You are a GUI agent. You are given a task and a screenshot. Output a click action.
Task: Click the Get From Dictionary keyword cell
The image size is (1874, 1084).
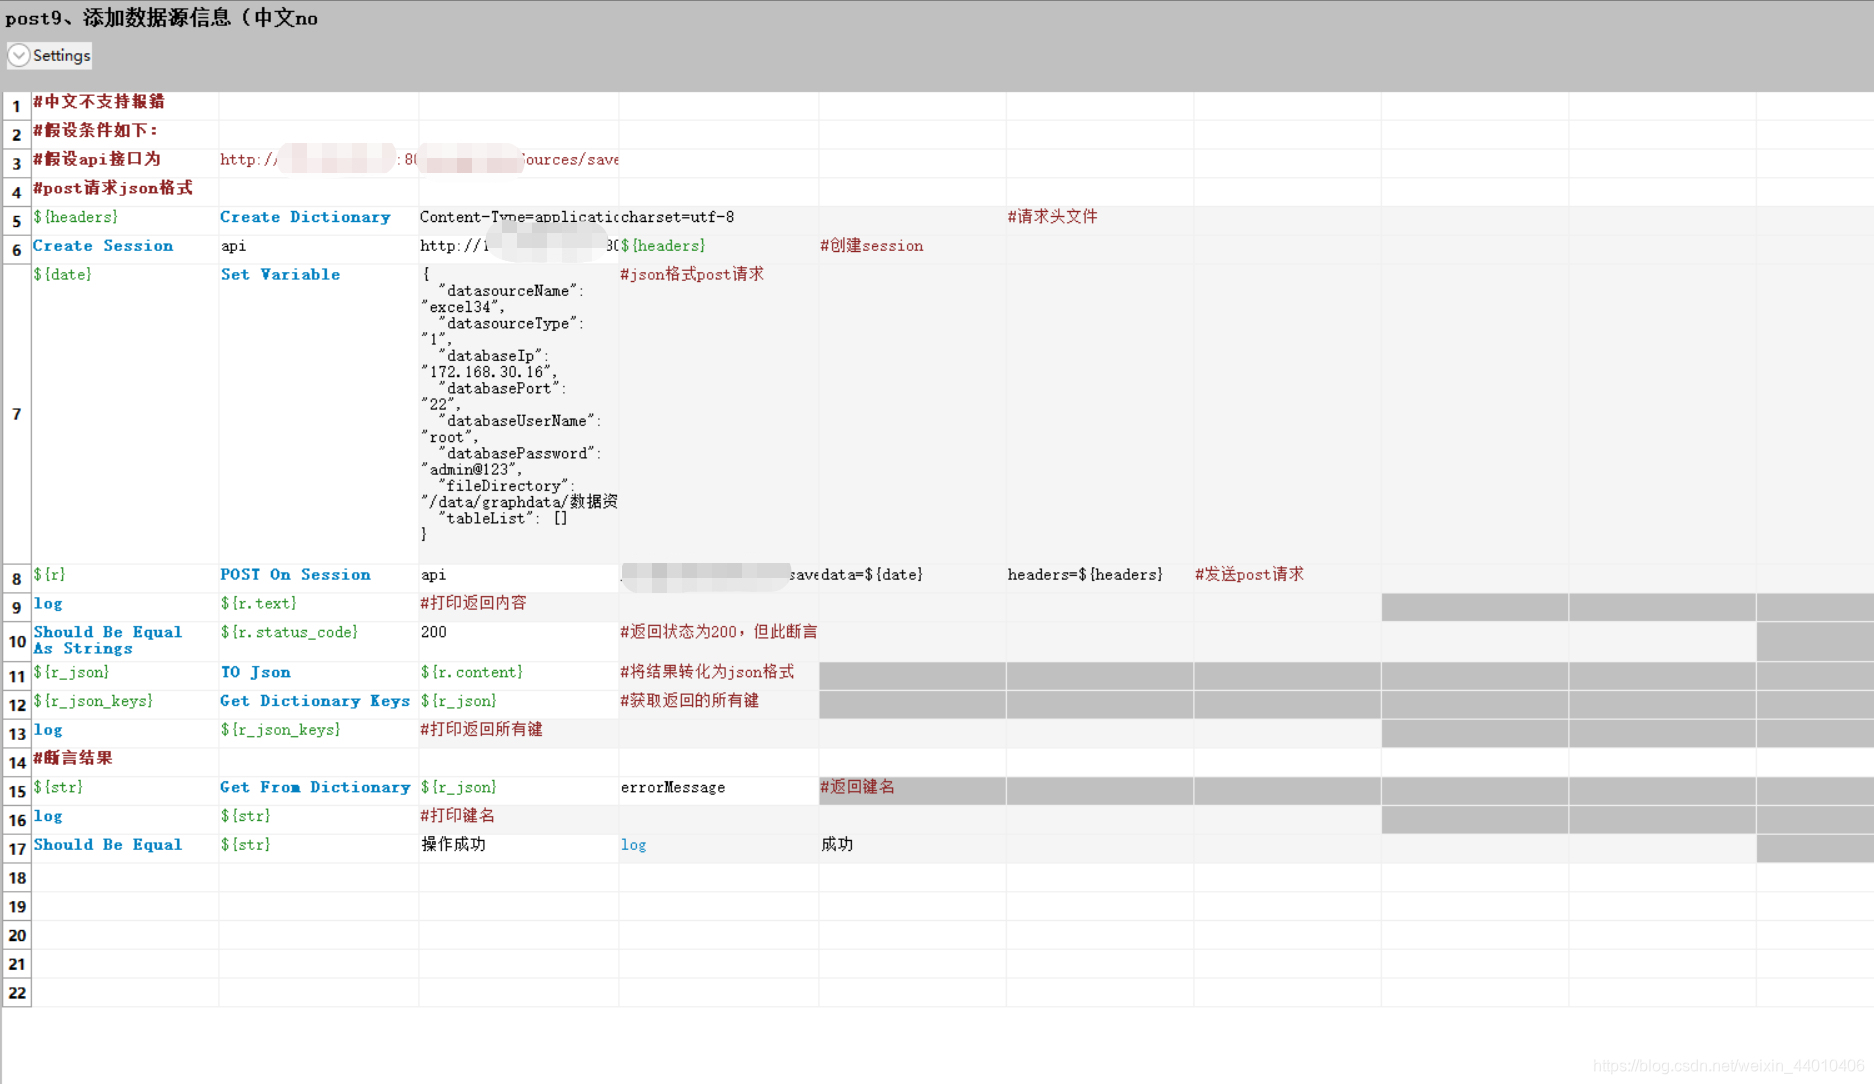315,787
